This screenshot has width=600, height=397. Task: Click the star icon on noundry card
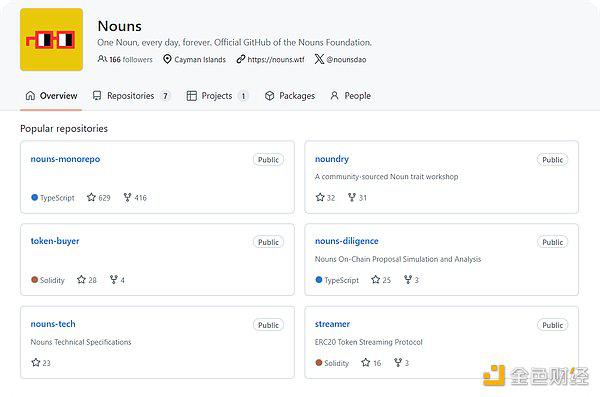[320, 197]
